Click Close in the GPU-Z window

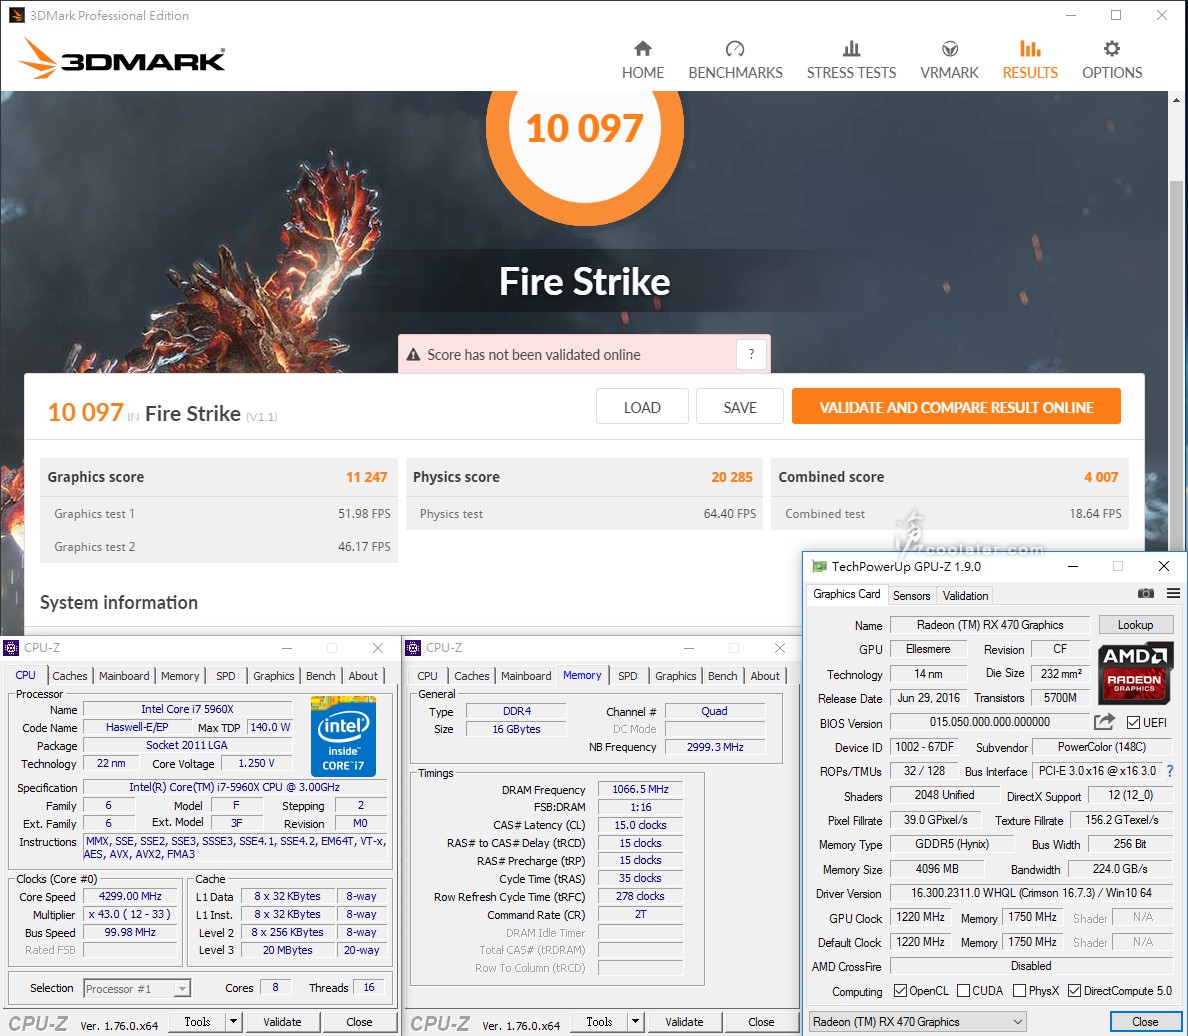click(x=1145, y=1022)
